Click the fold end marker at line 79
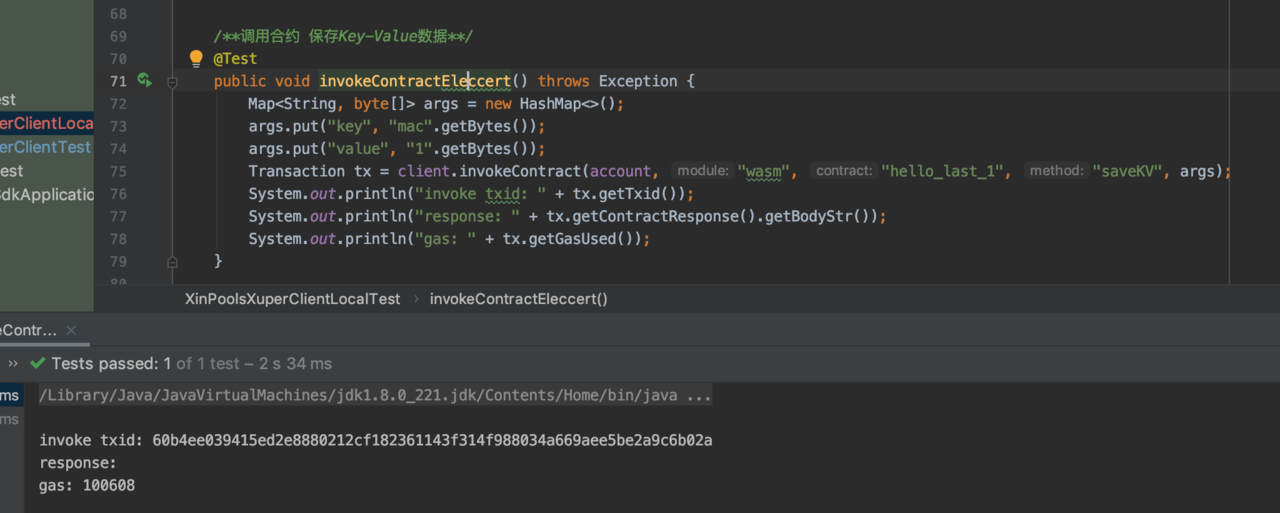This screenshot has height=513, width=1280. (x=172, y=261)
